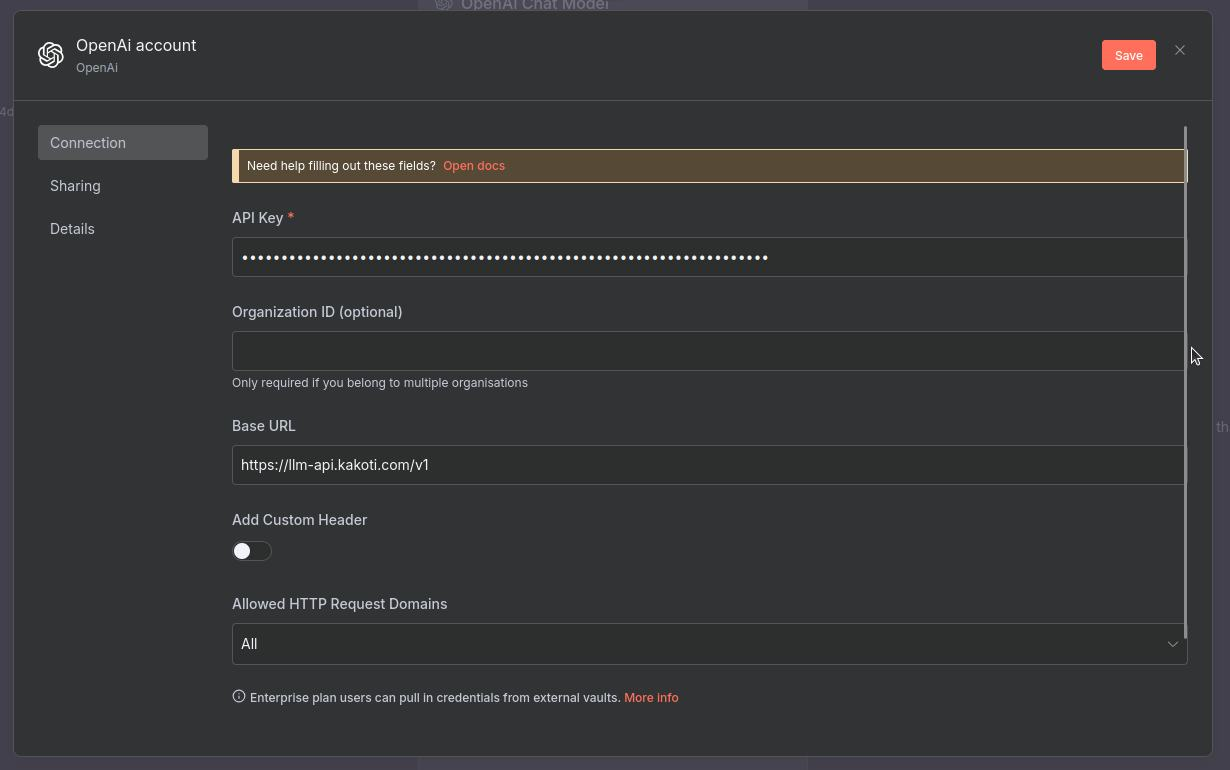The width and height of the screenshot is (1230, 770).
Task: Click the vertical scrollbar of the form
Action: tap(1185, 380)
